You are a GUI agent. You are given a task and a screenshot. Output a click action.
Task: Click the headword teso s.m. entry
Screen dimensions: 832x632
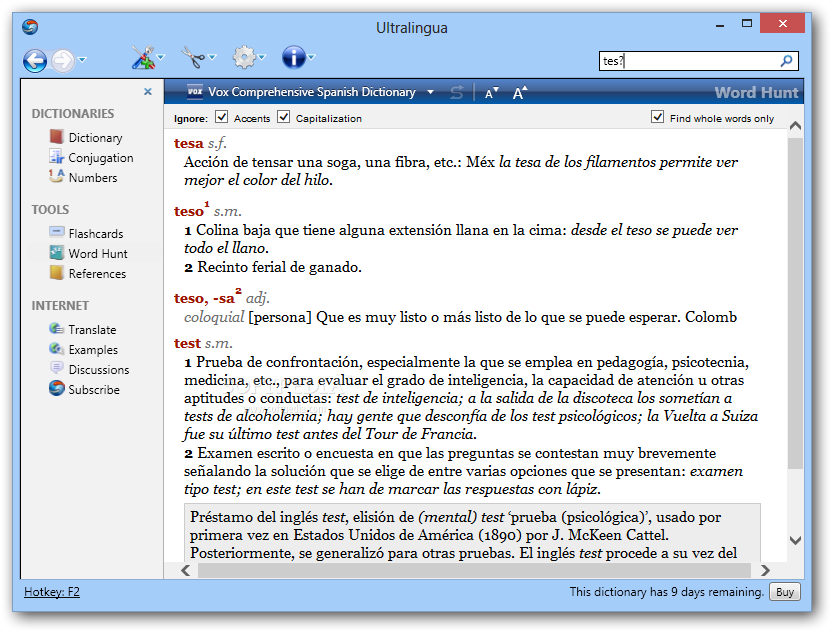click(x=189, y=211)
